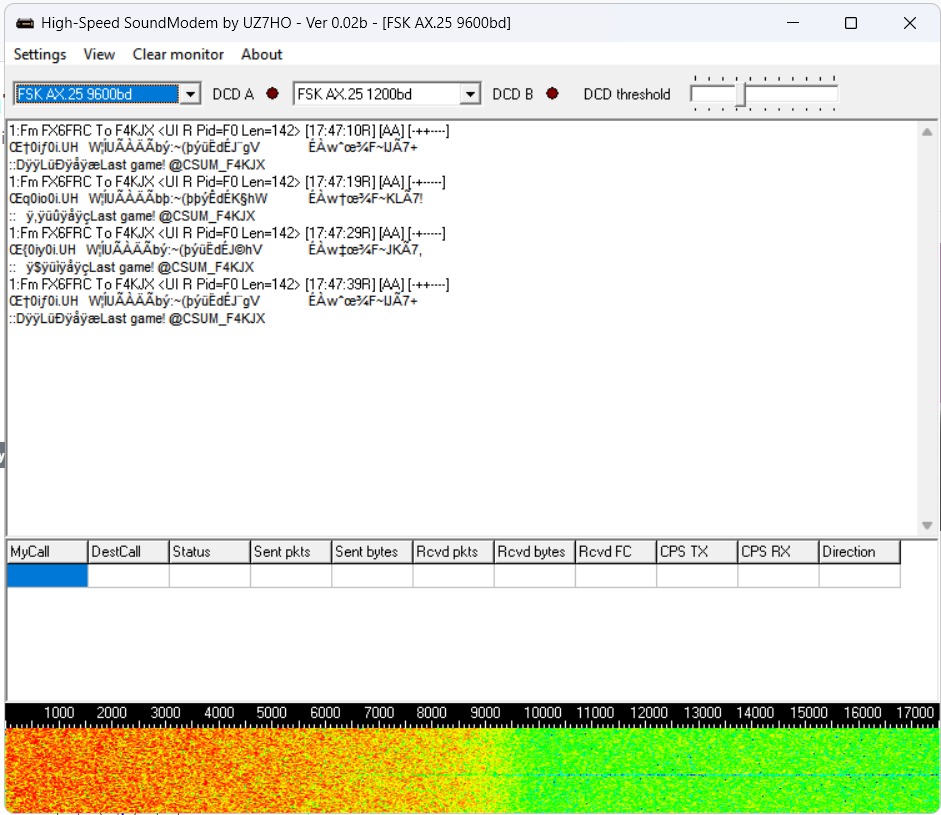Open the Settings menu

(40, 54)
